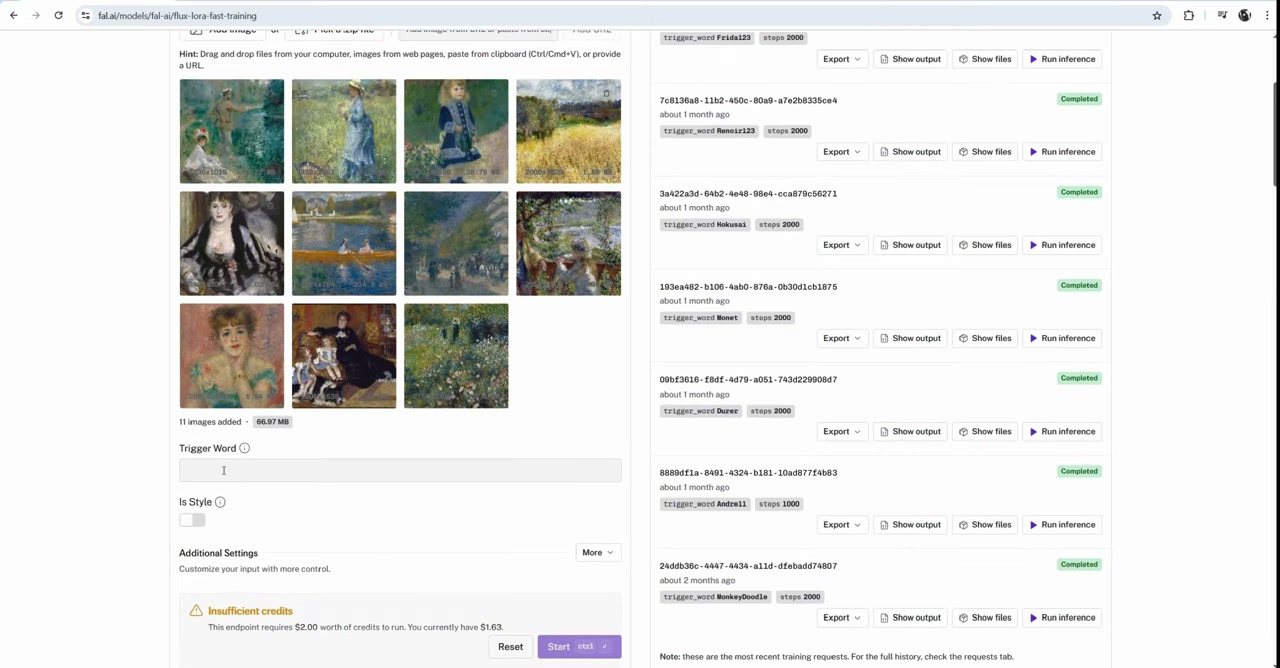The height and width of the screenshot is (668, 1280).
Task: Run inference on the Andre11 training
Action: coord(1062,524)
